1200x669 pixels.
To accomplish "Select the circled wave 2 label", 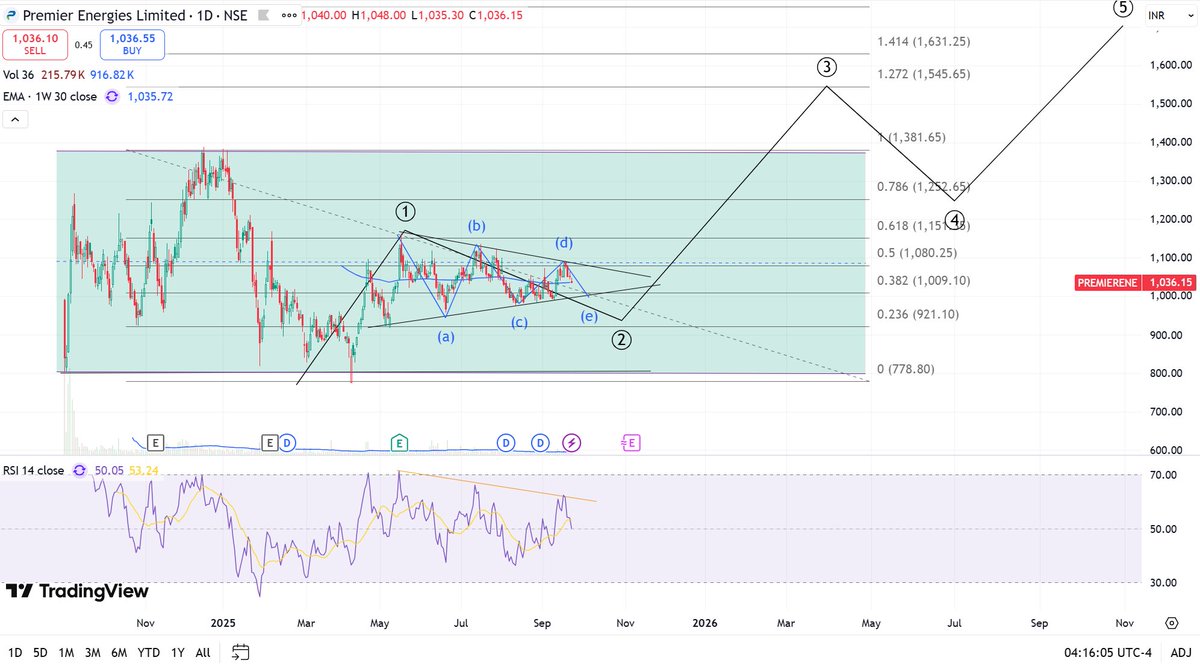I will point(621,340).
